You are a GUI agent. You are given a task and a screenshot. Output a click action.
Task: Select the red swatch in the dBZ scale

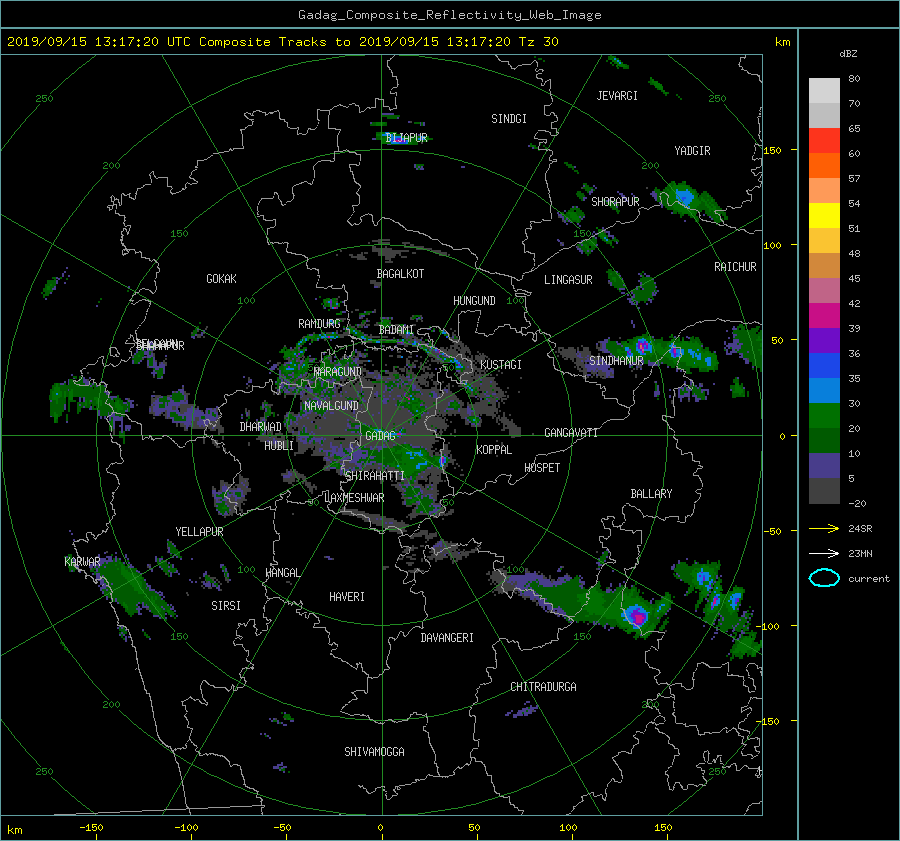tap(824, 141)
